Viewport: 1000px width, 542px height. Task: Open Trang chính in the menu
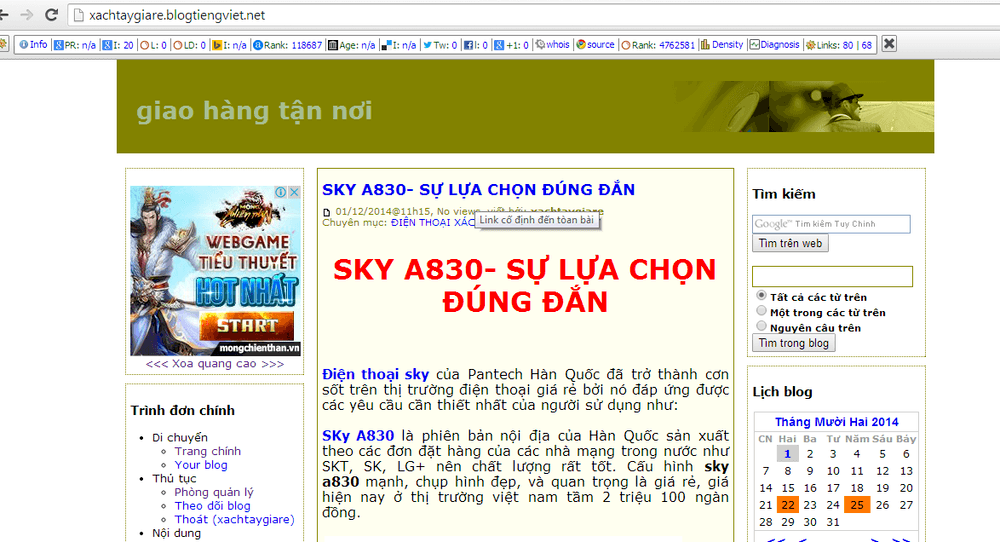pyautogui.click(x=208, y=451)
